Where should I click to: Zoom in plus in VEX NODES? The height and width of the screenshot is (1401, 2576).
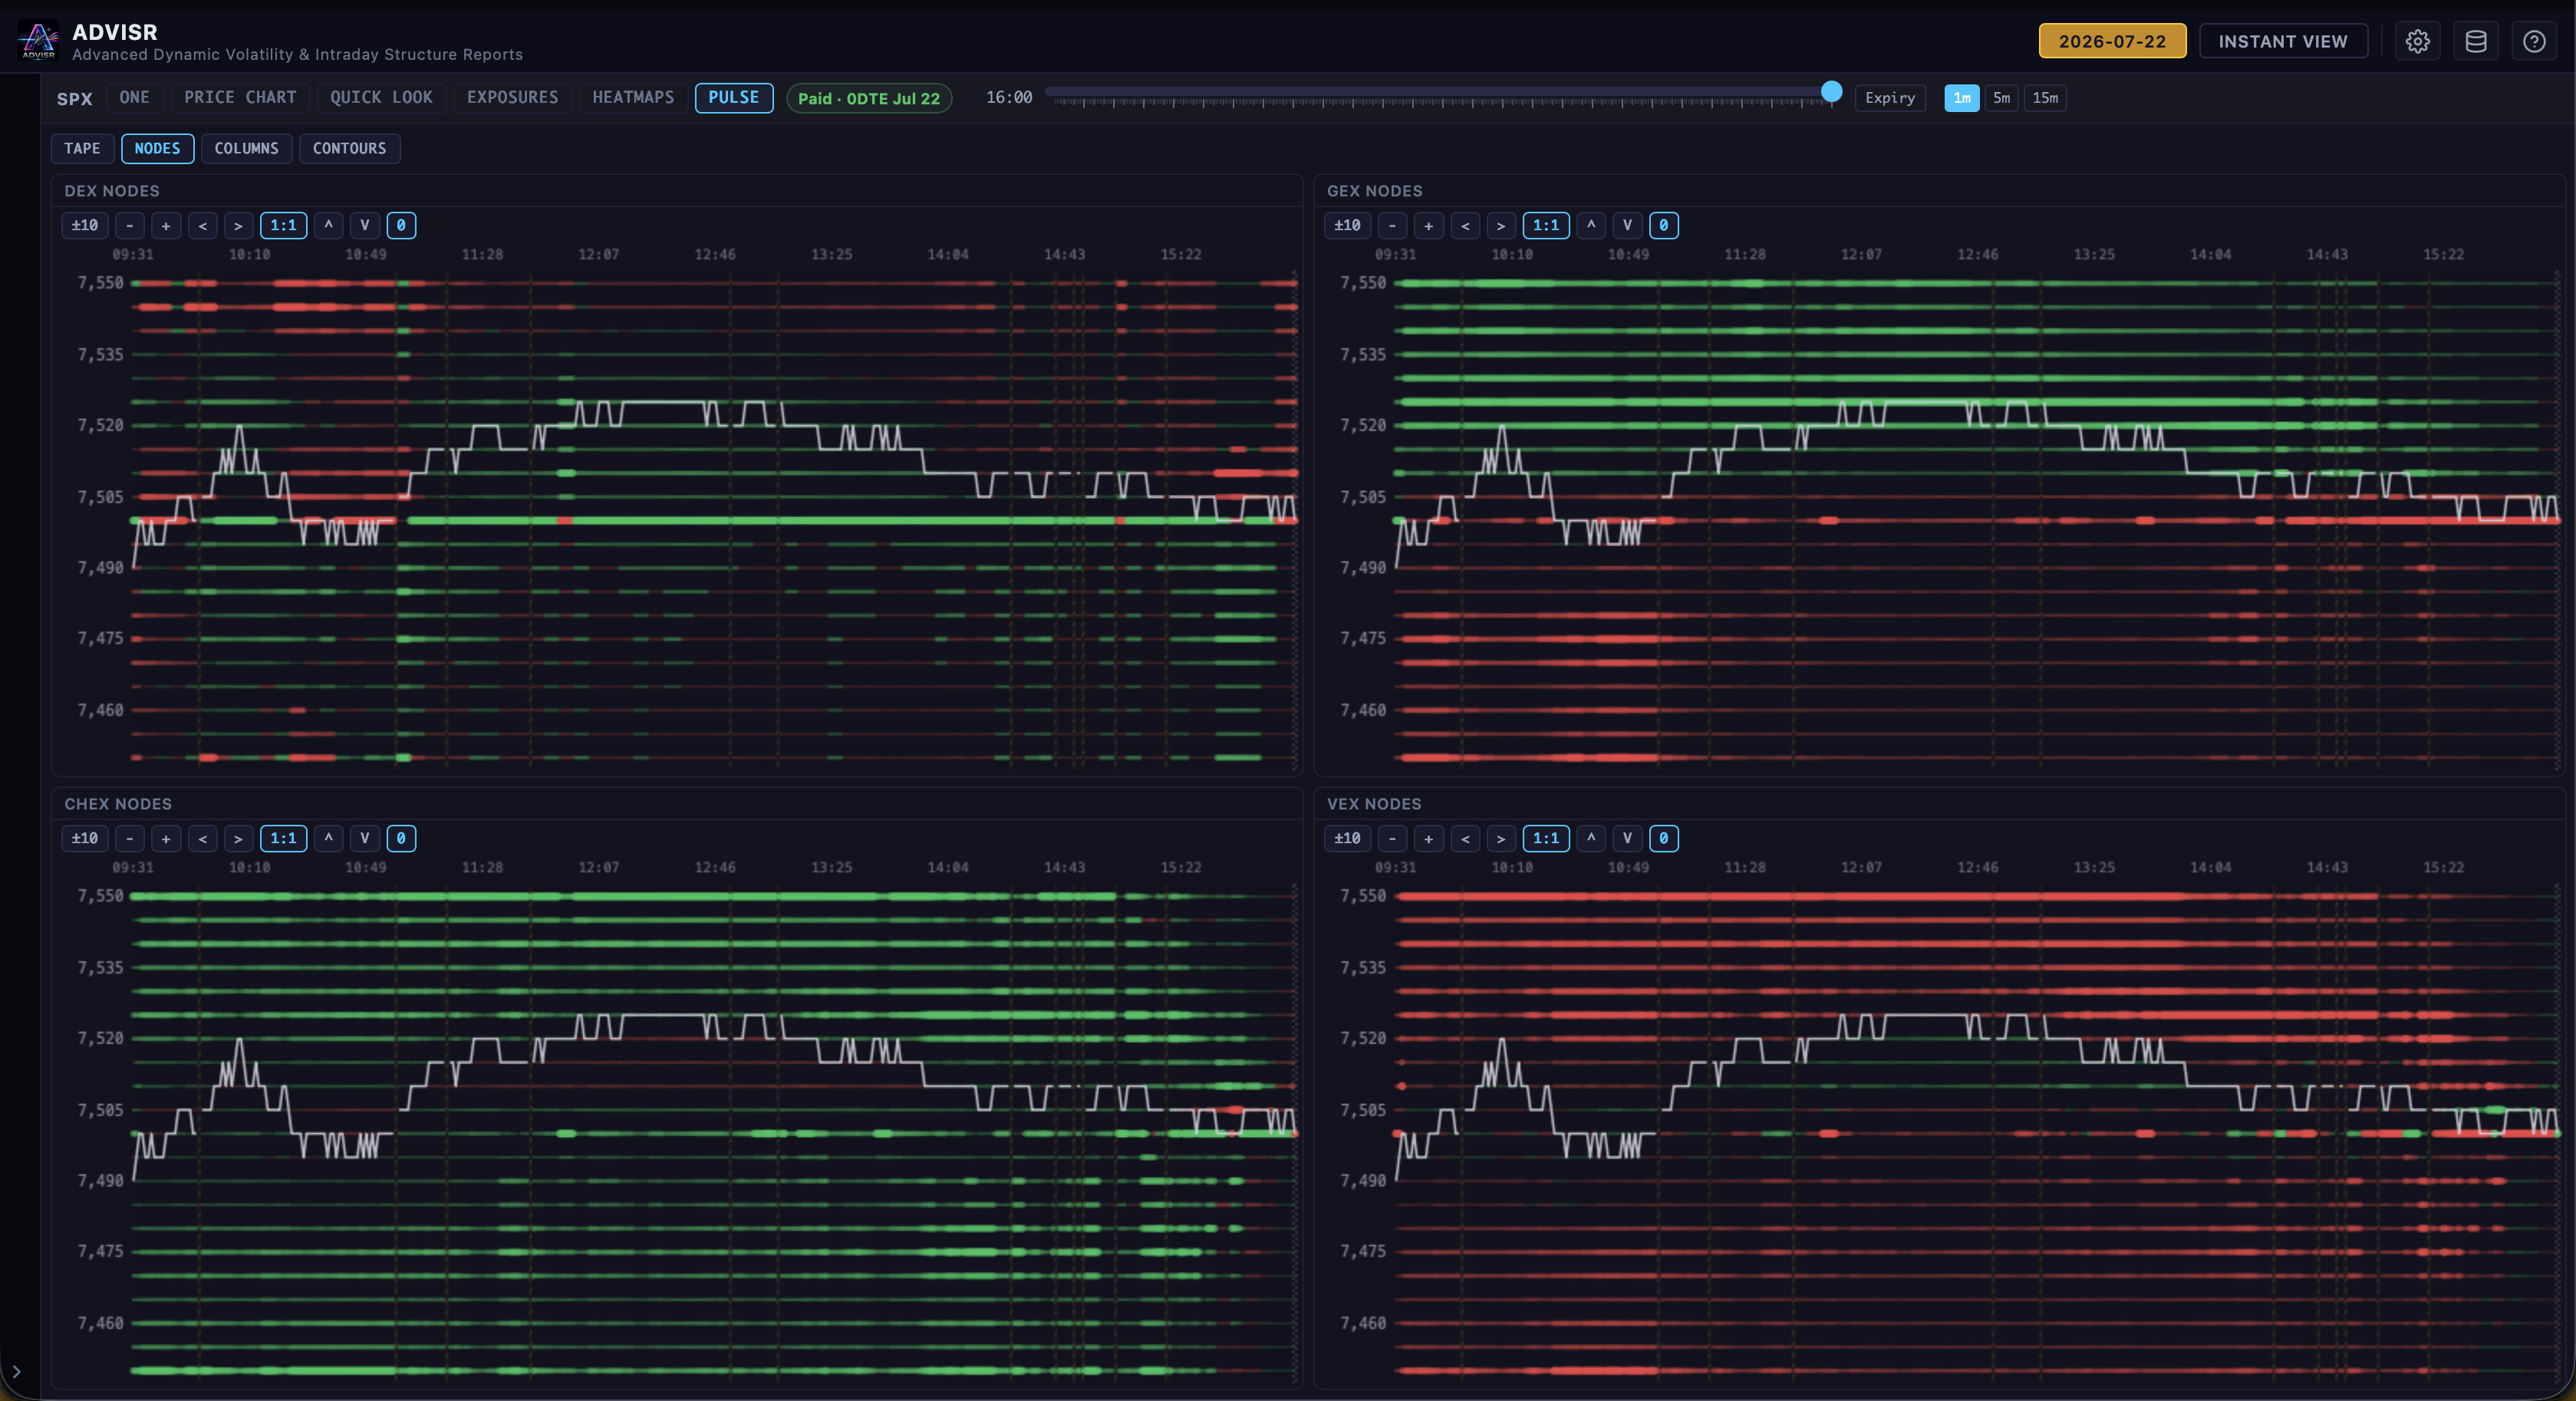pyautogui.click(x=1428, y=838)
